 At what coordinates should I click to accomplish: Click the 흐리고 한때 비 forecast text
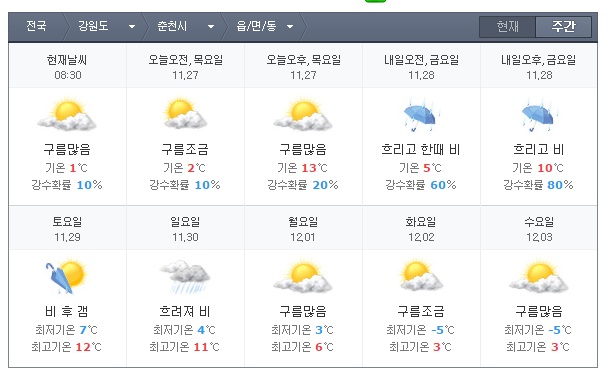[421, 149]
